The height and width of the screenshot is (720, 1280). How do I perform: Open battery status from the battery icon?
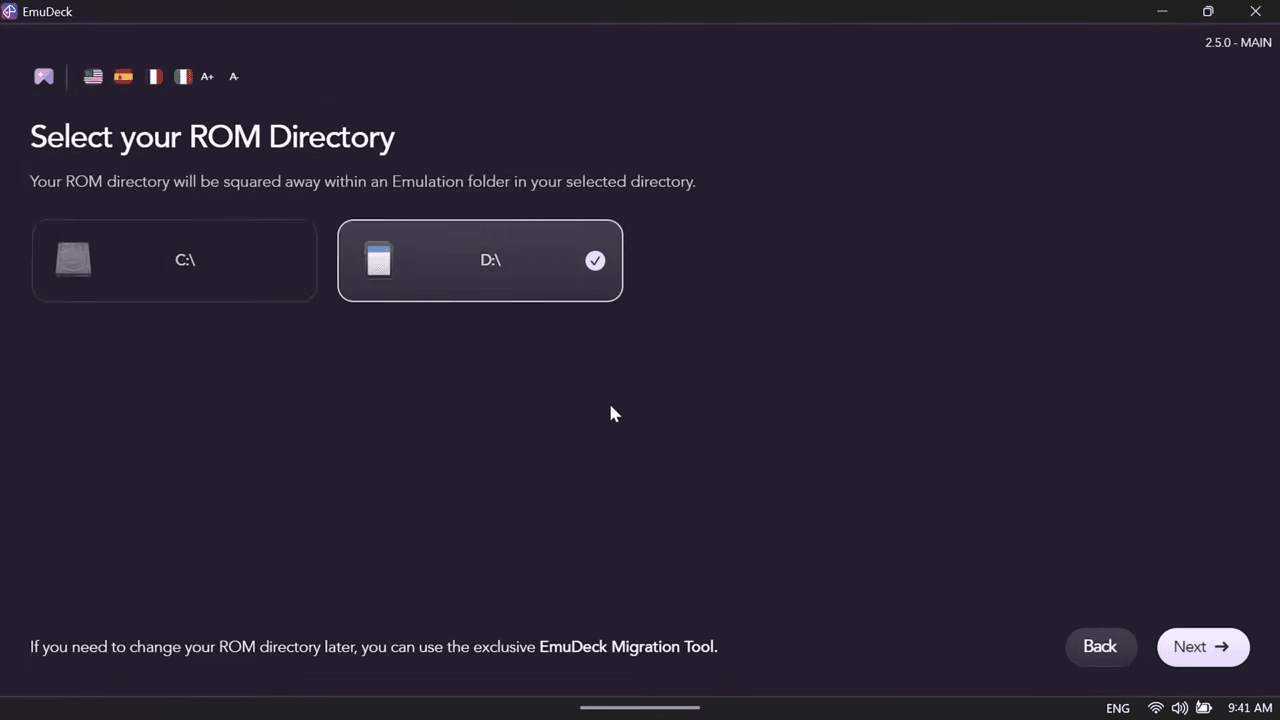point(1204,708)
